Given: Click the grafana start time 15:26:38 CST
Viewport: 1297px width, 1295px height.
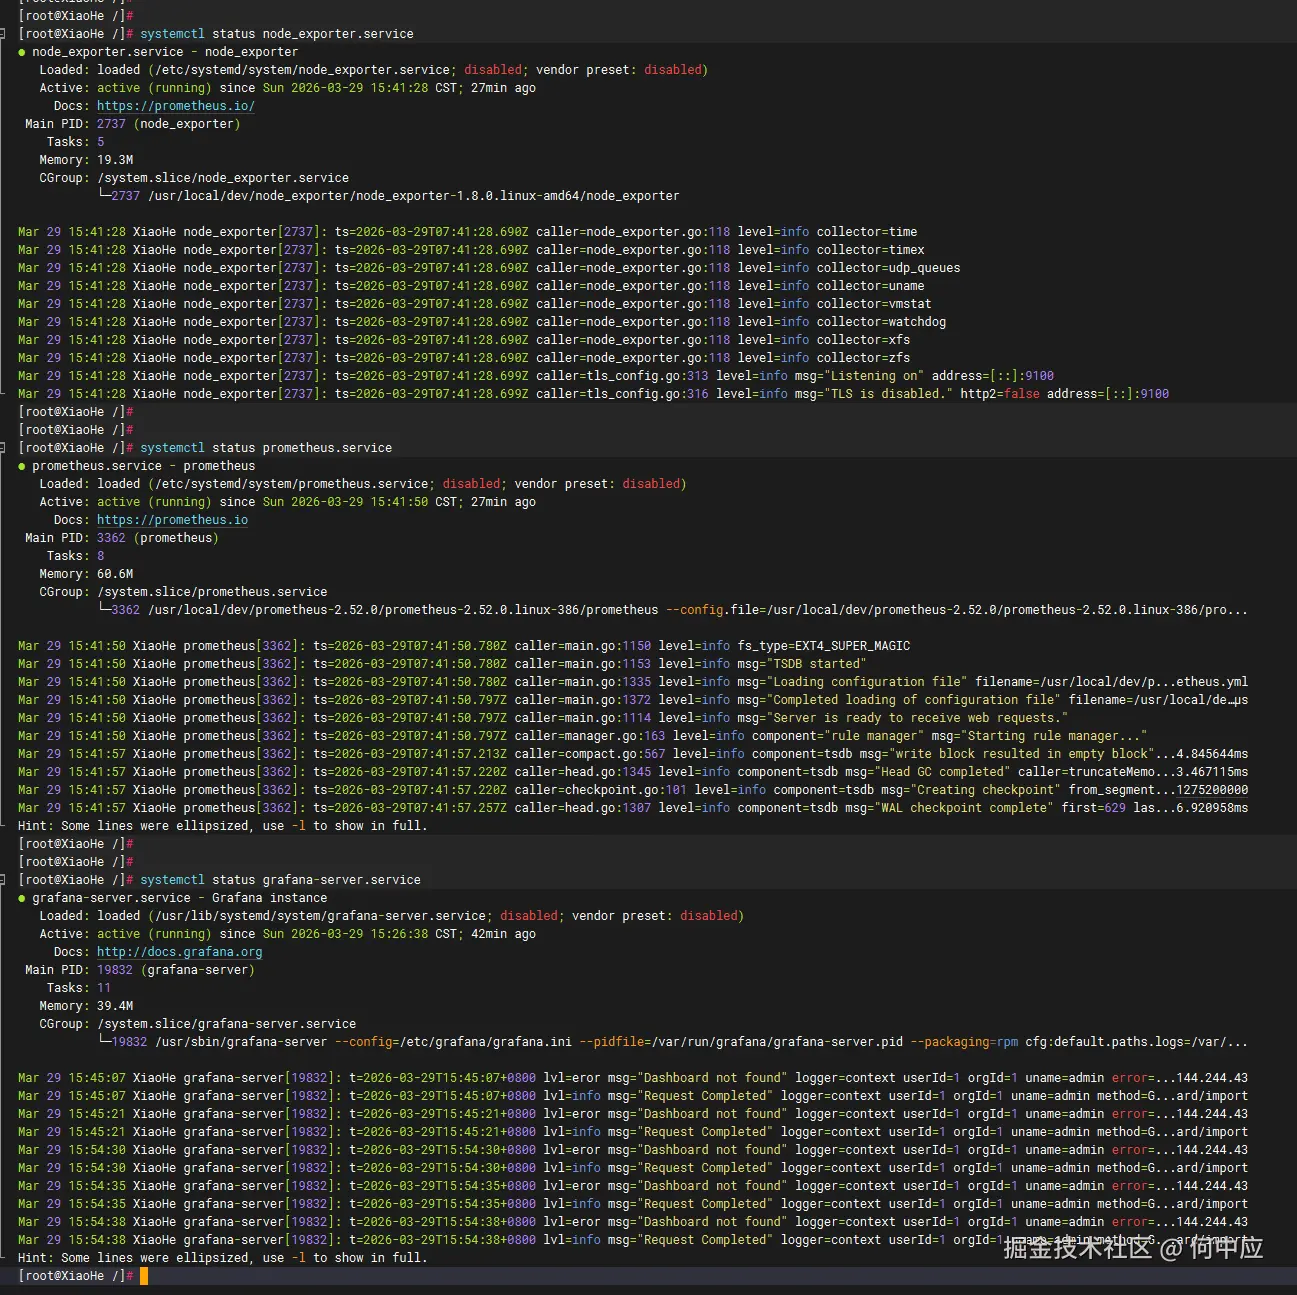Looking at the screenshot, I should click(414, 934).
